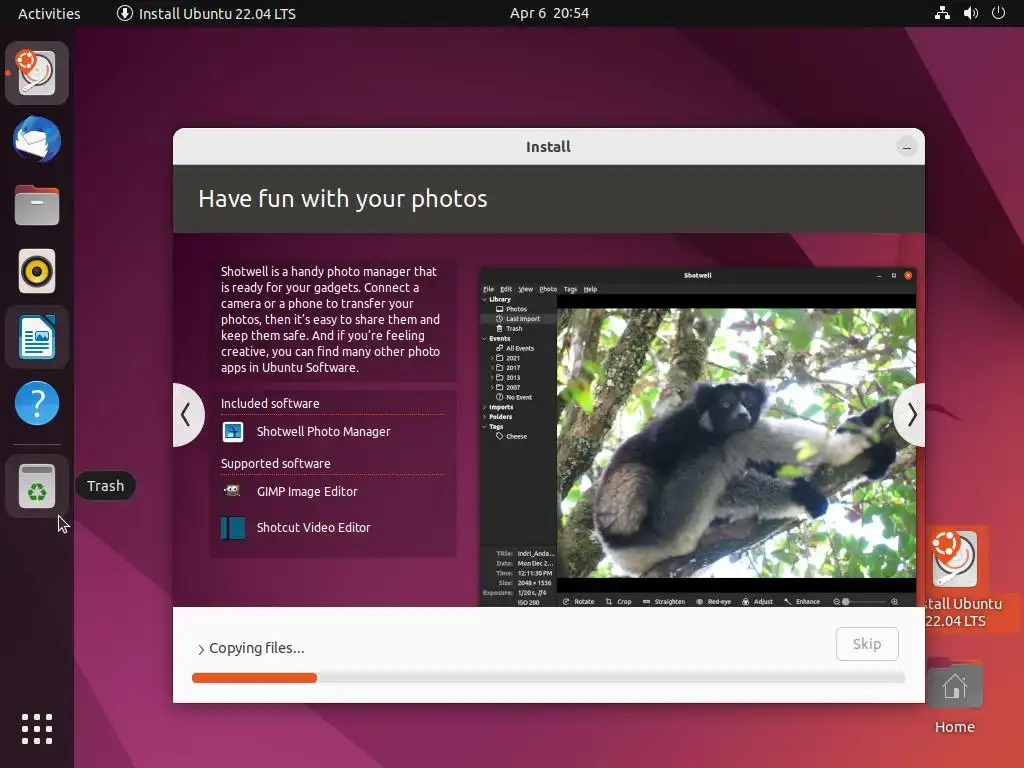Open the clock and calendar menu
Viewport: 1024px width, 768px height.
549,13
